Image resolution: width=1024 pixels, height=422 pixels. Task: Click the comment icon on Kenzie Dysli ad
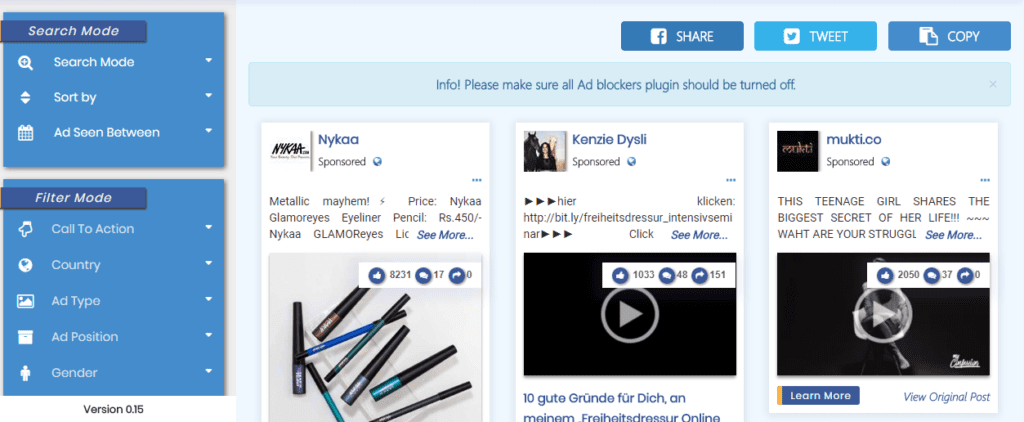point(666,275)
